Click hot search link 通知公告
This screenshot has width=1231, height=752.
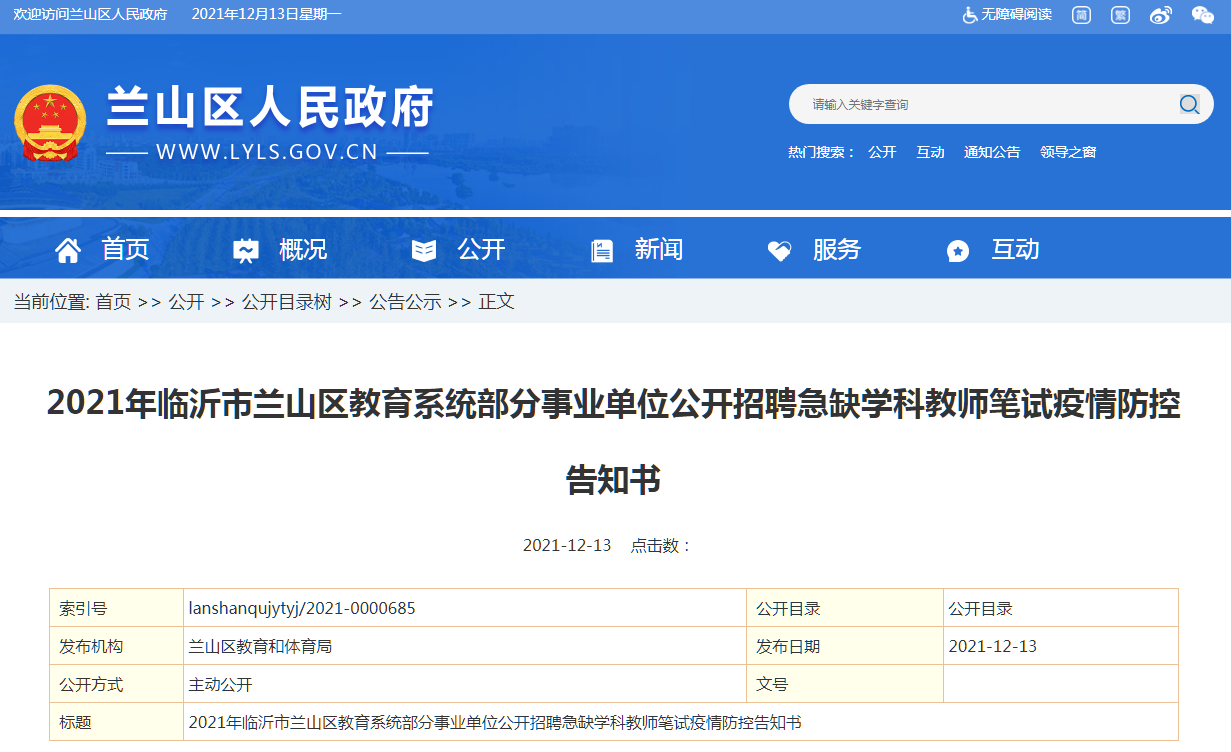coord(992,152)
